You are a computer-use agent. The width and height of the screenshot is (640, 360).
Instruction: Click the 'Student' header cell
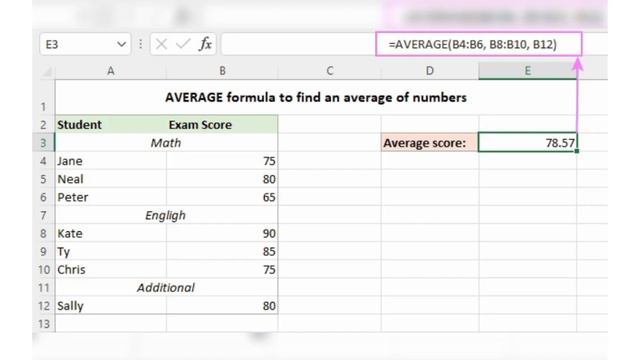111,124
